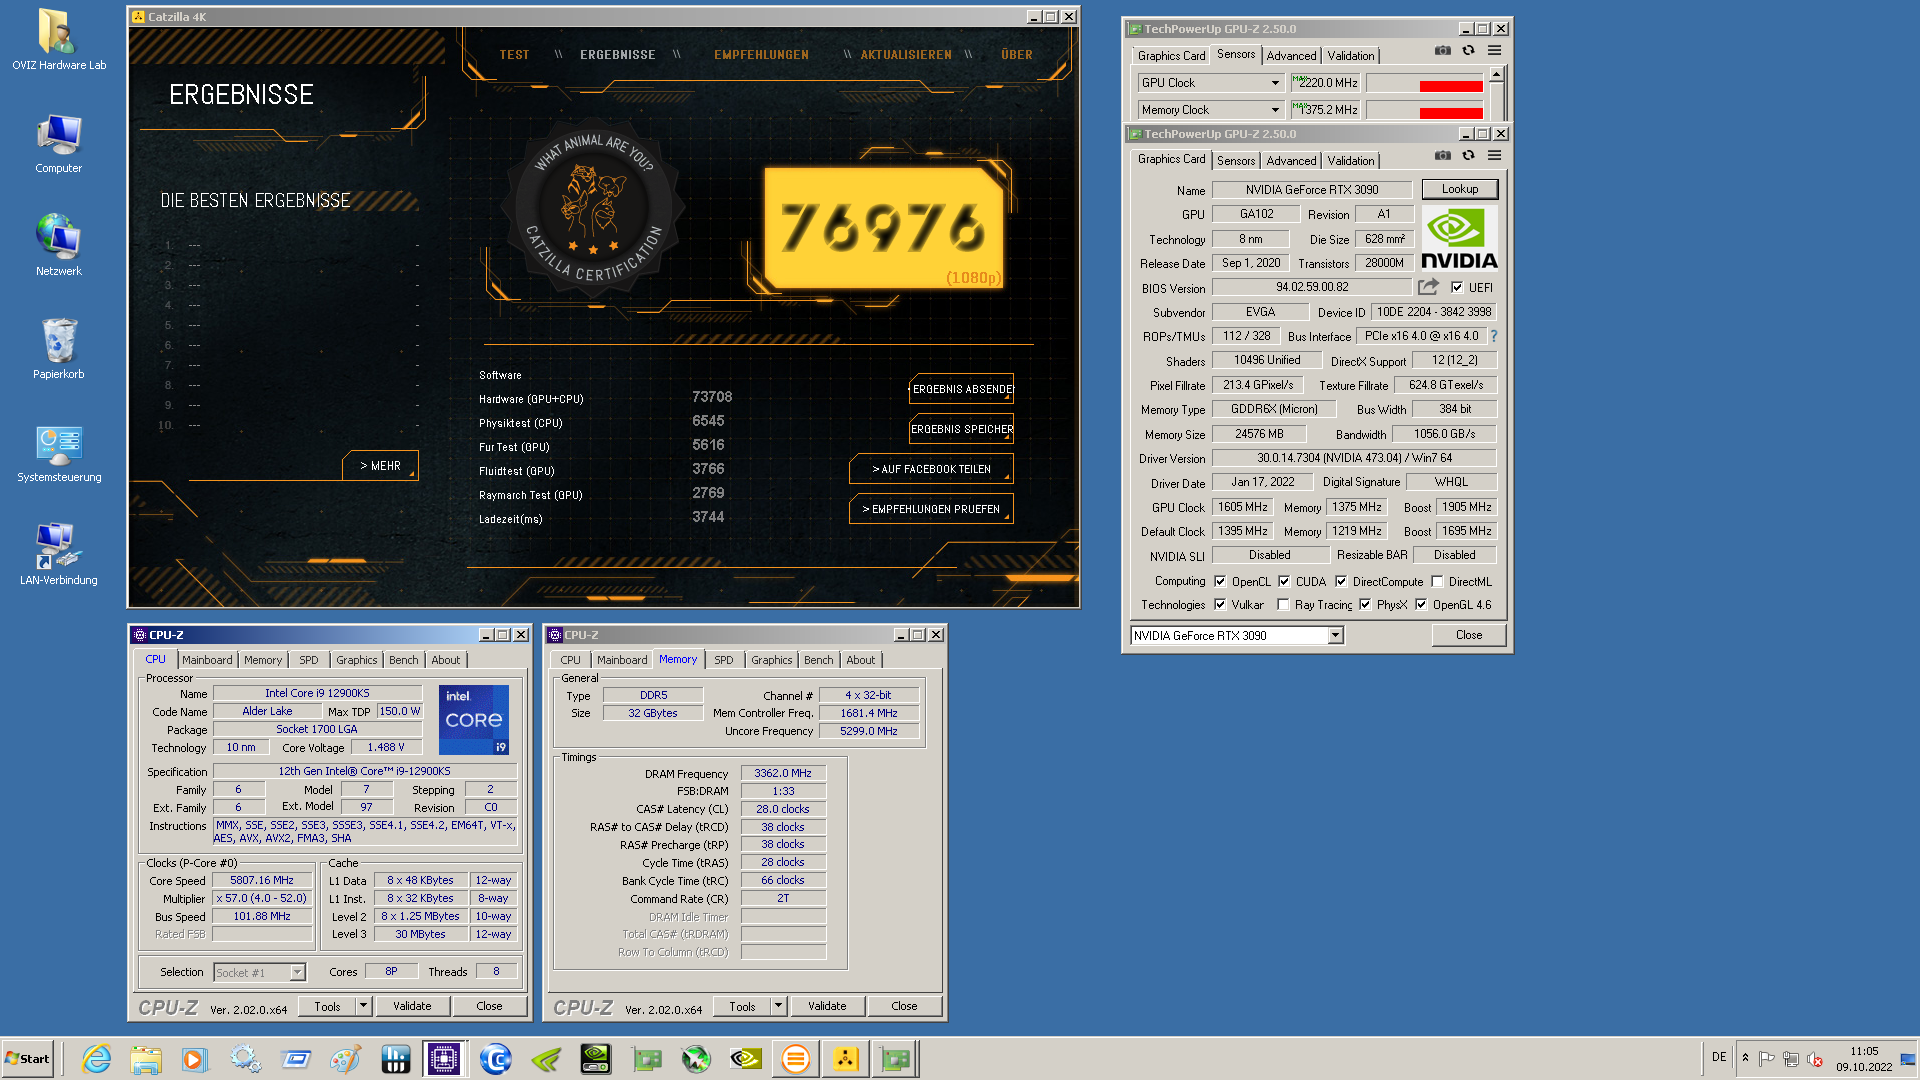The image size is (1920, 1080).
Task: Click the refresh icon in the GPU-Z Sensors window
Action: (x=1468, y=51)
